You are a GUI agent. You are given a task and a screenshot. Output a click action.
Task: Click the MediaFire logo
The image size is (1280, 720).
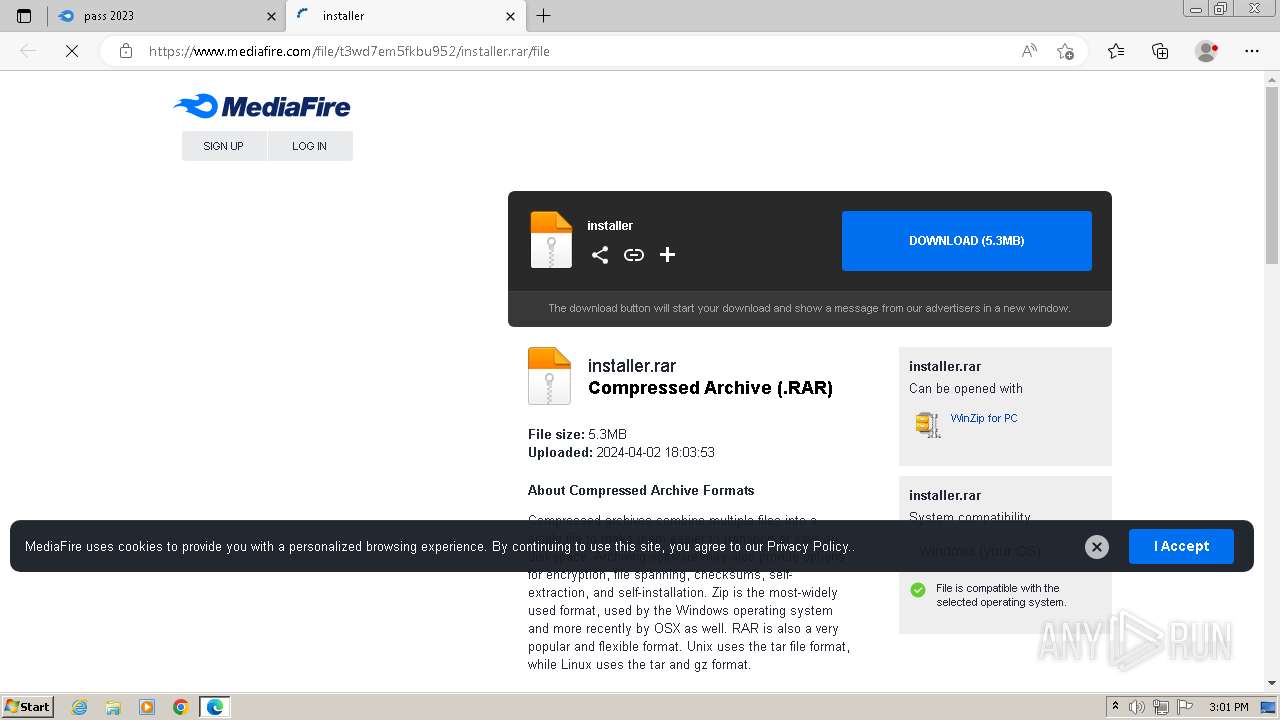pyautogui.click(x=262, y=106)
